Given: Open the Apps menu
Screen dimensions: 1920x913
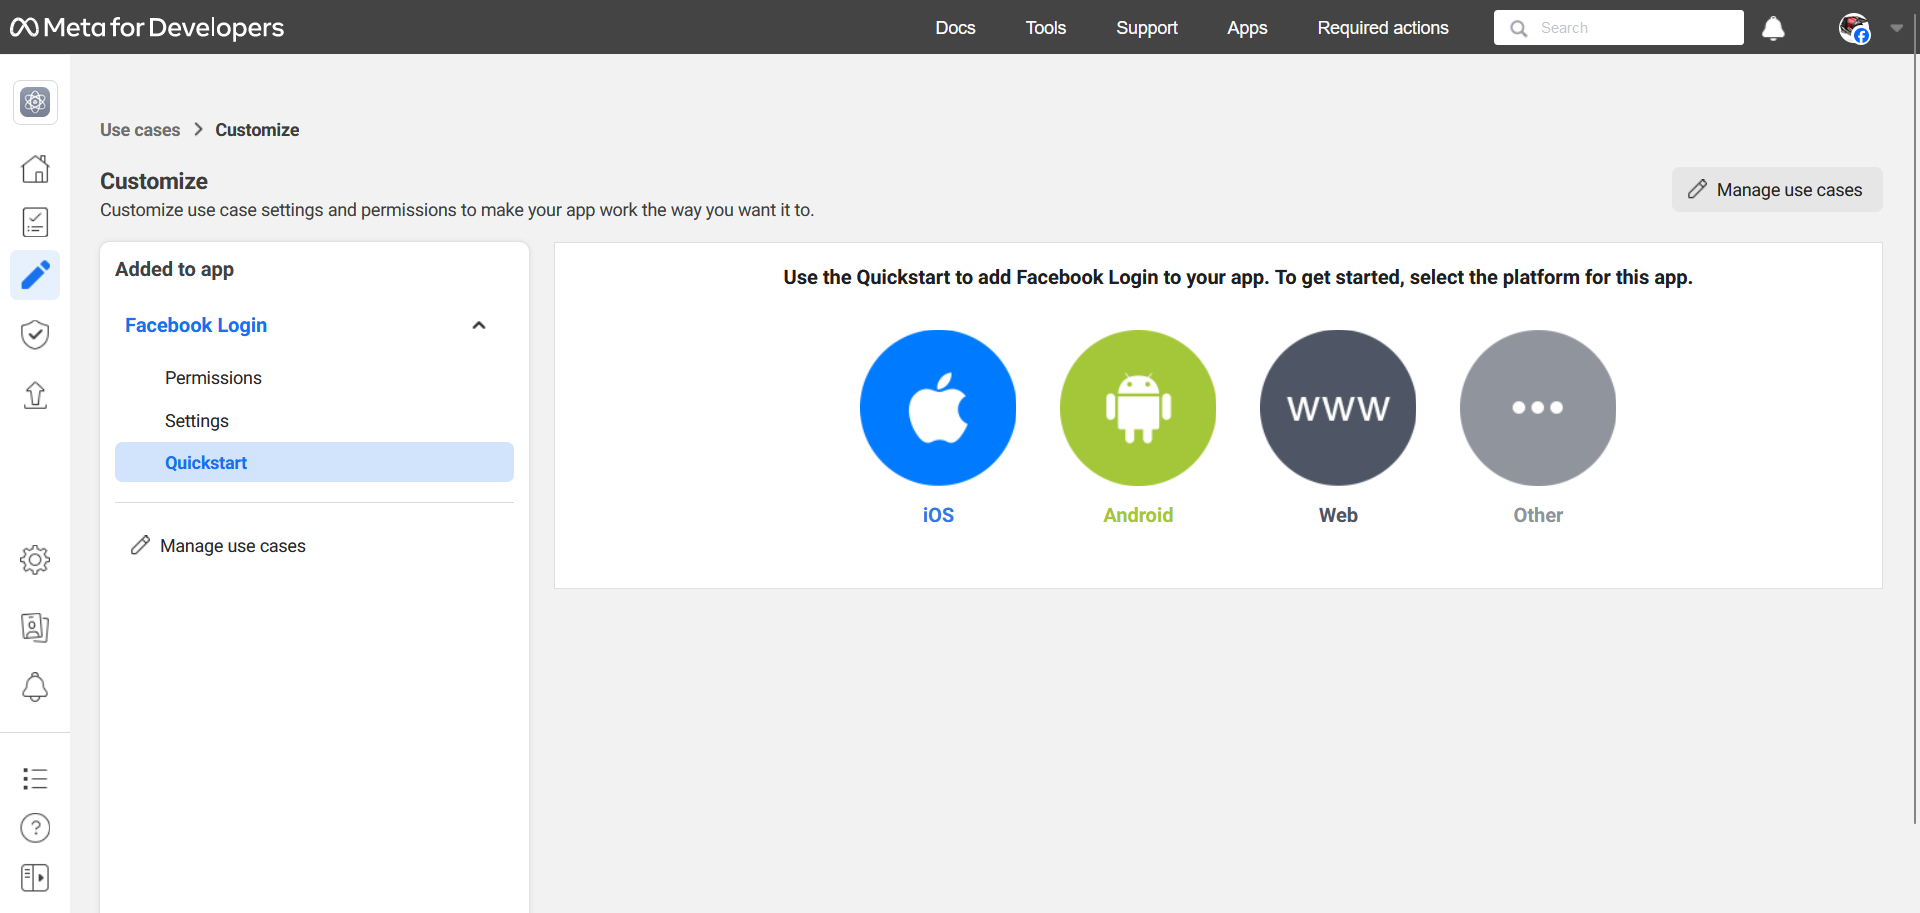Looking at the screenshot, I should point(1247,28).
